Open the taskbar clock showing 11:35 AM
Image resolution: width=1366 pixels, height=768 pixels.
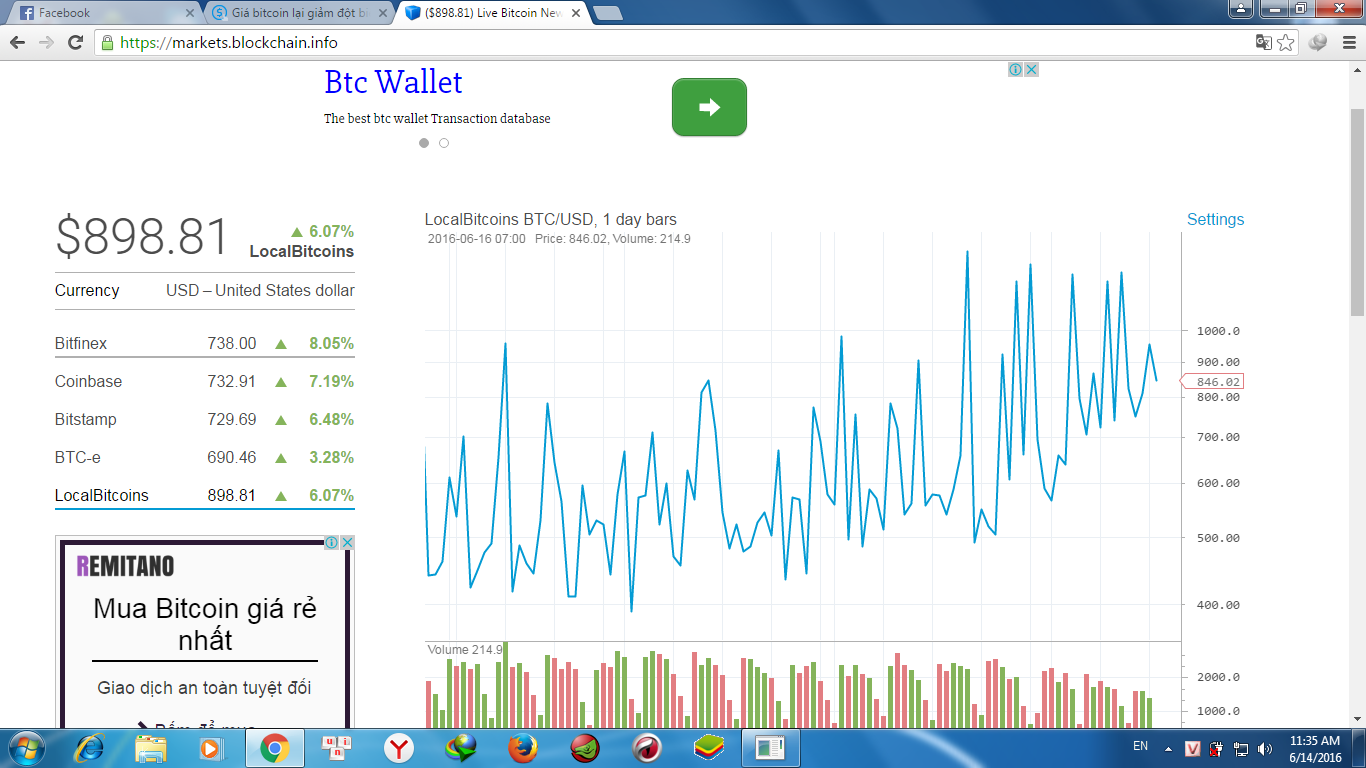(1315, 748)
